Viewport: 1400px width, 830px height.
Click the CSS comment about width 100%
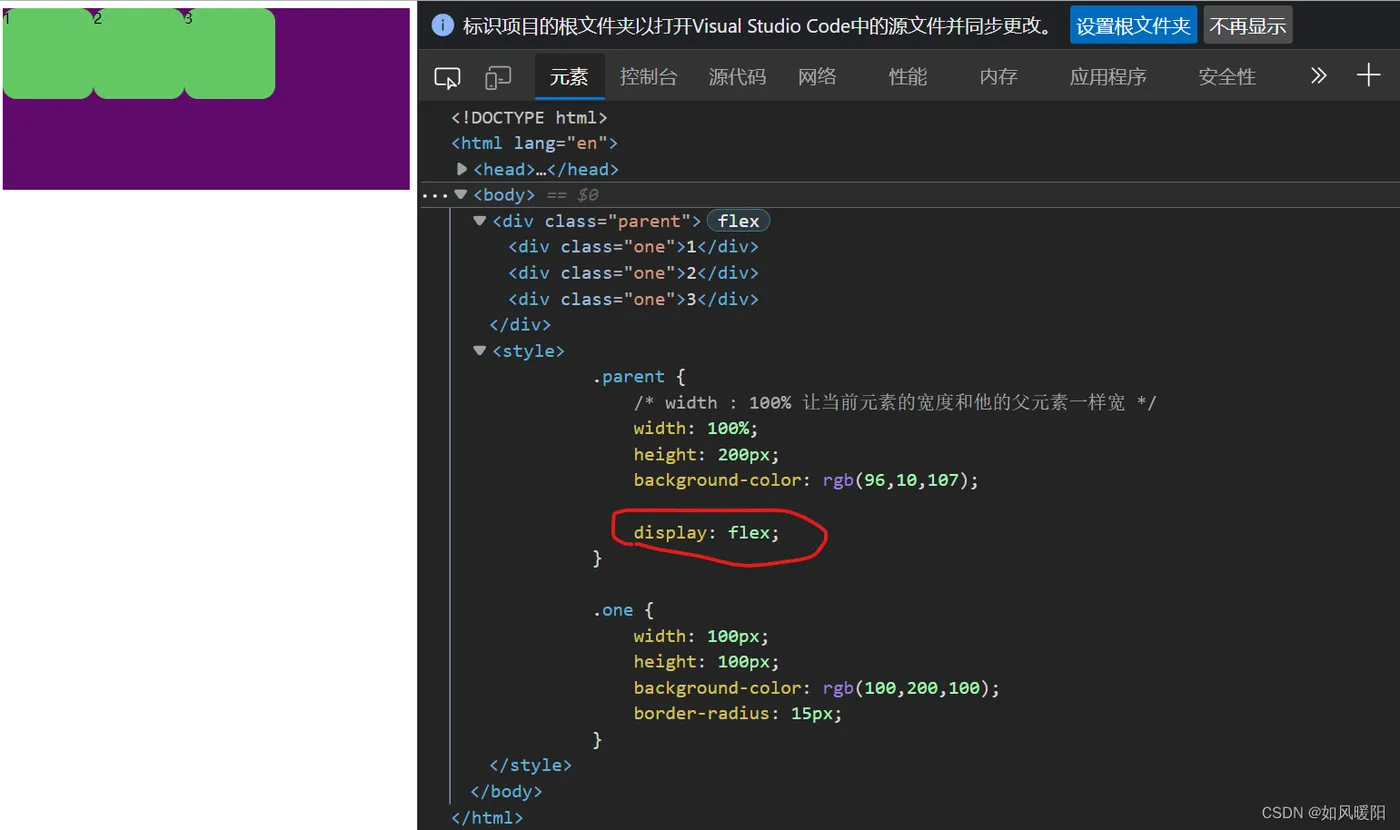(x=895, y=403)
